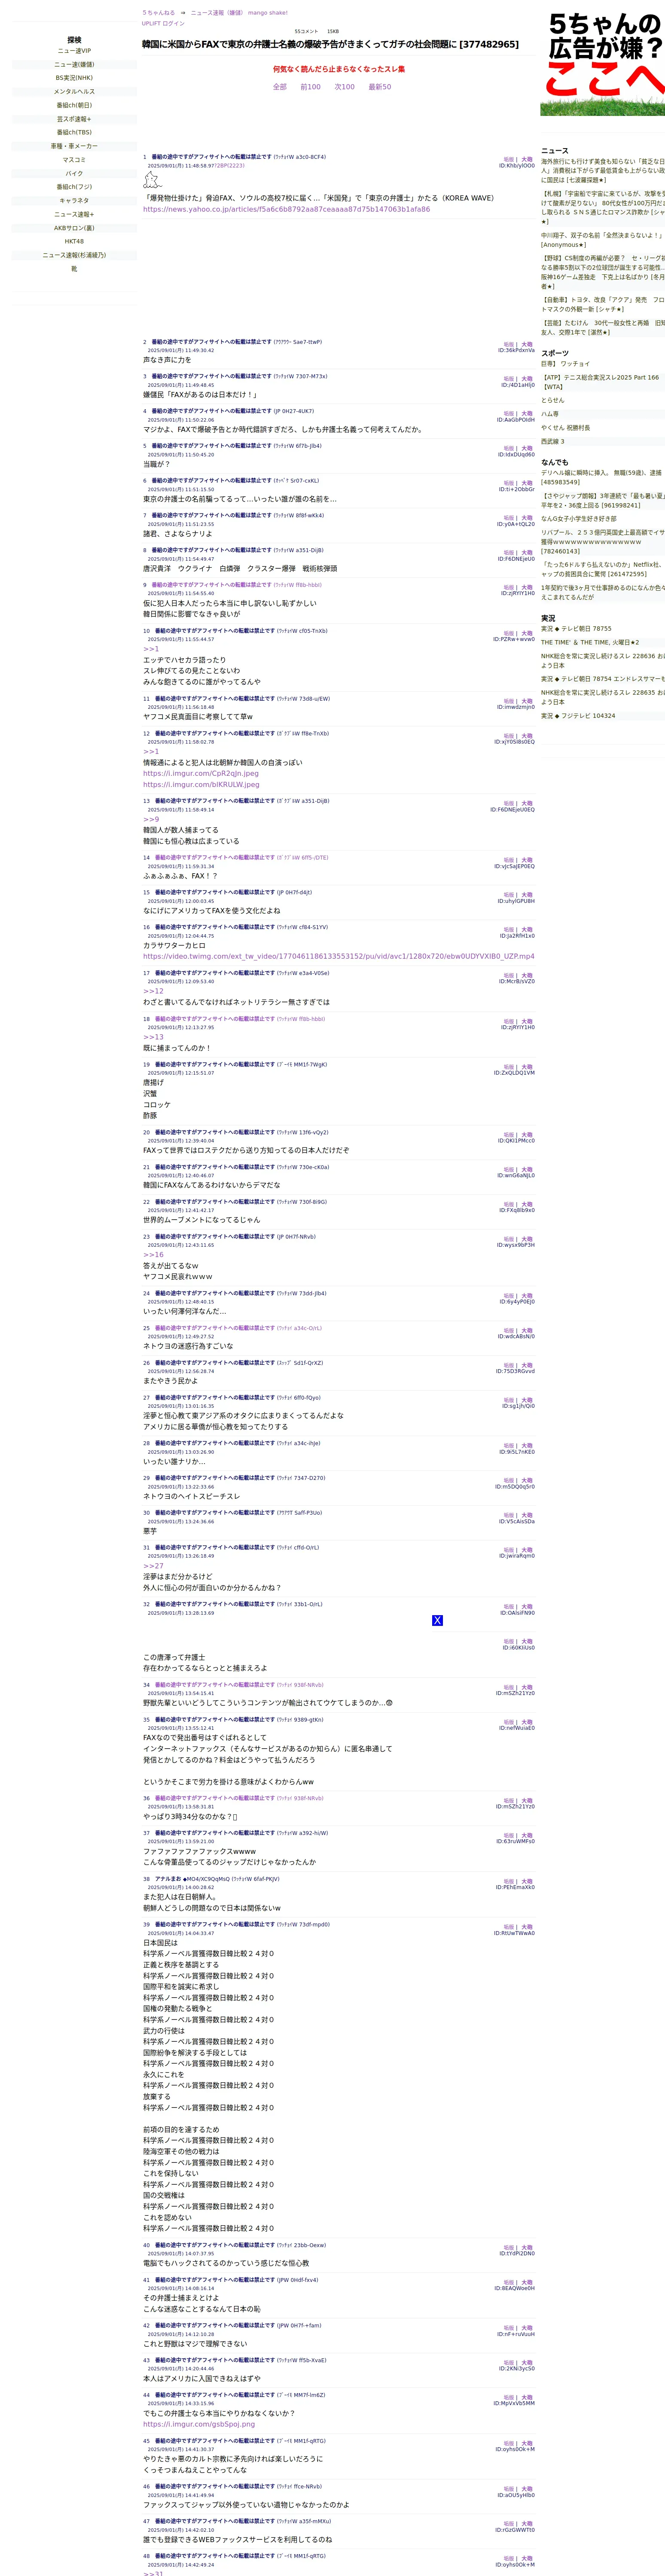
Task: Click the >>16 reply anchor in post 23
Action: coord(153,1255)
